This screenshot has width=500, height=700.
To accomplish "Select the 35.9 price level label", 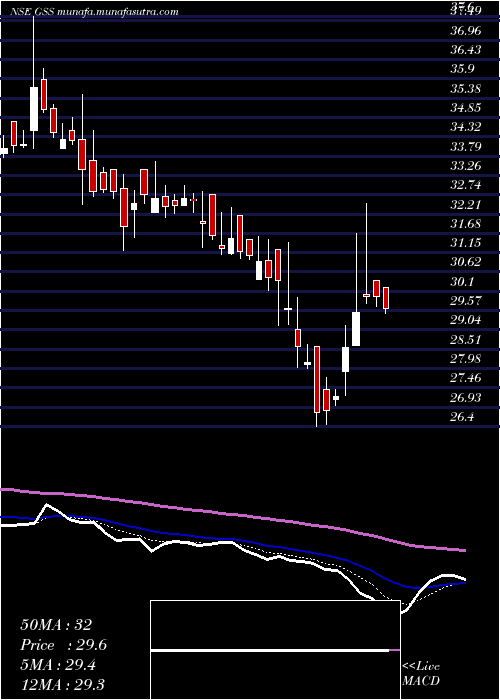I will click(462, 69).
